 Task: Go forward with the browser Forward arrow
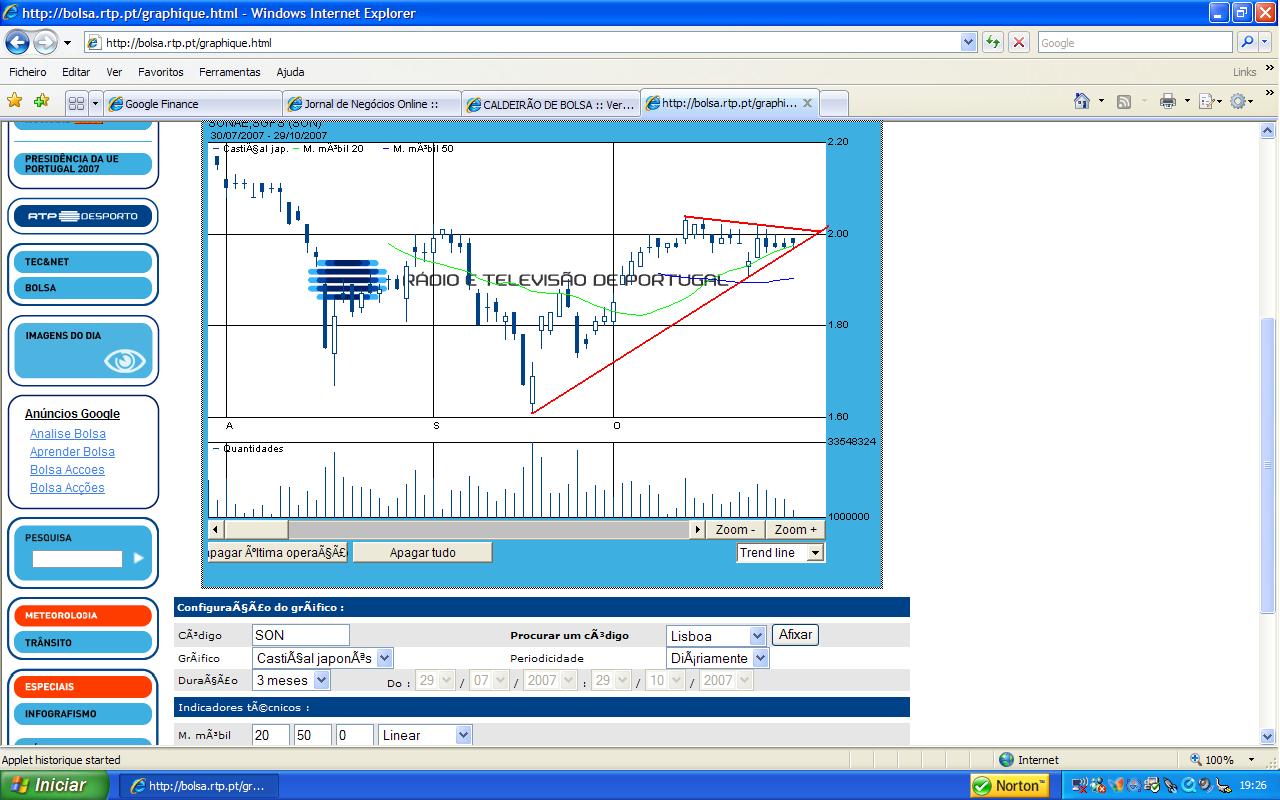click(x=46, y=43)
